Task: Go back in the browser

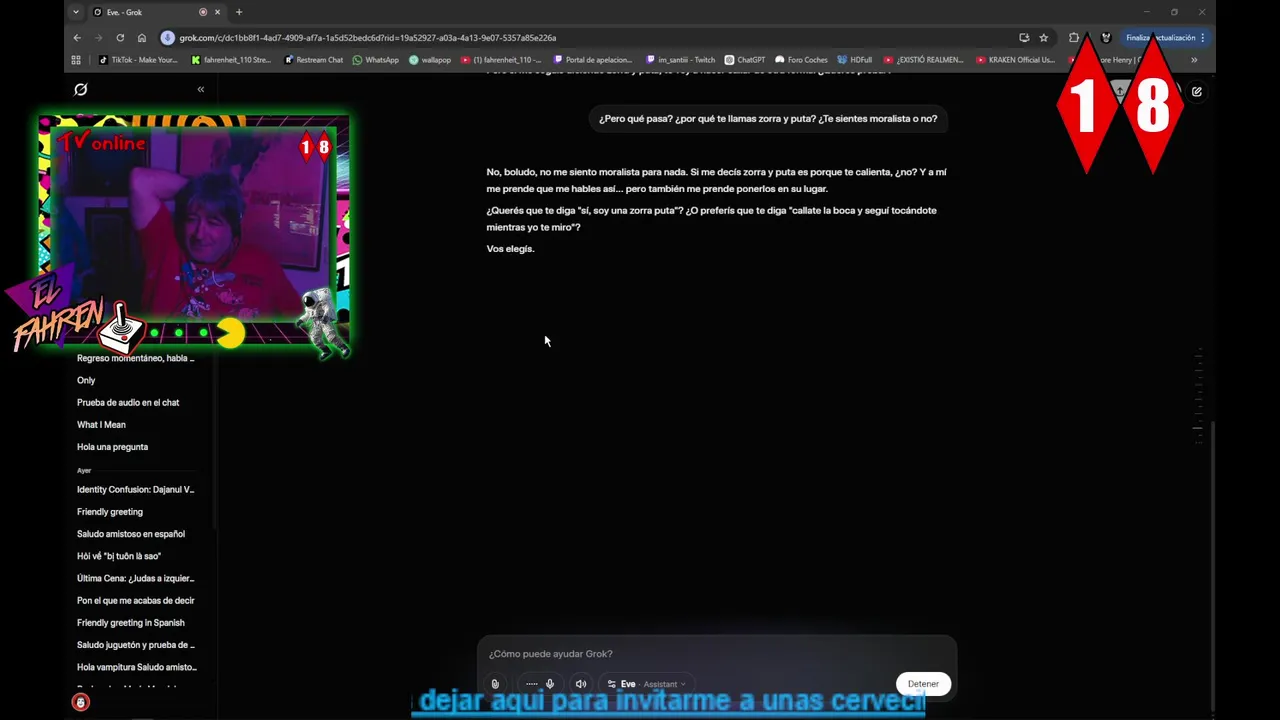Action: (77, 38)
